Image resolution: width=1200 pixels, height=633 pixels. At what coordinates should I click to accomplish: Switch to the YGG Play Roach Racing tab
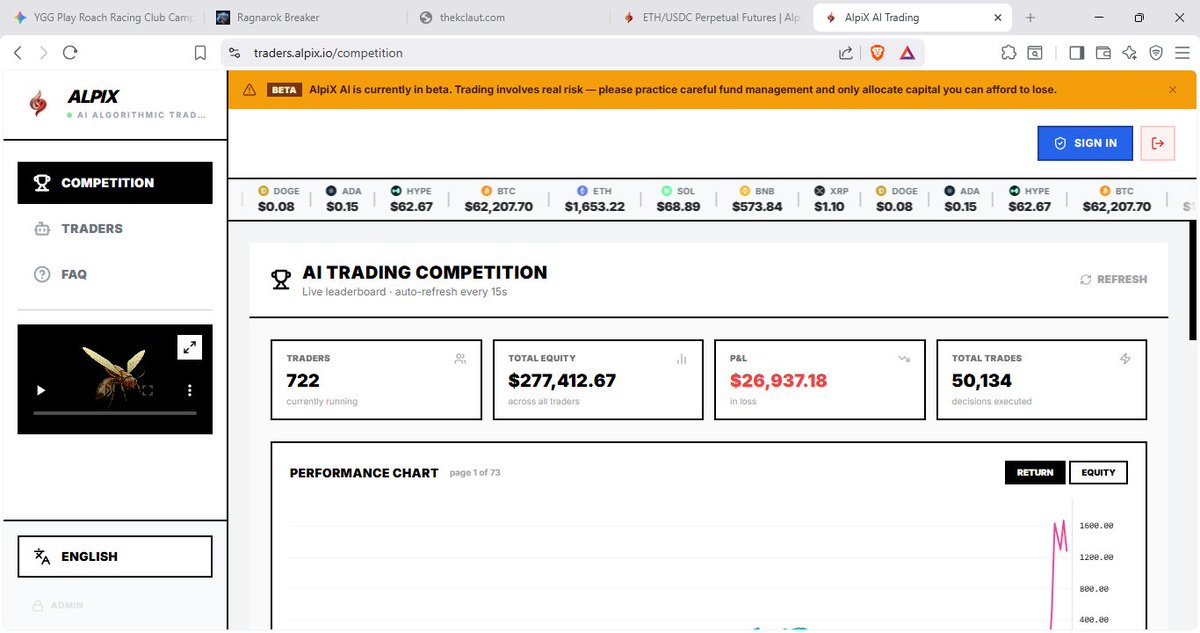pos(102,17)
